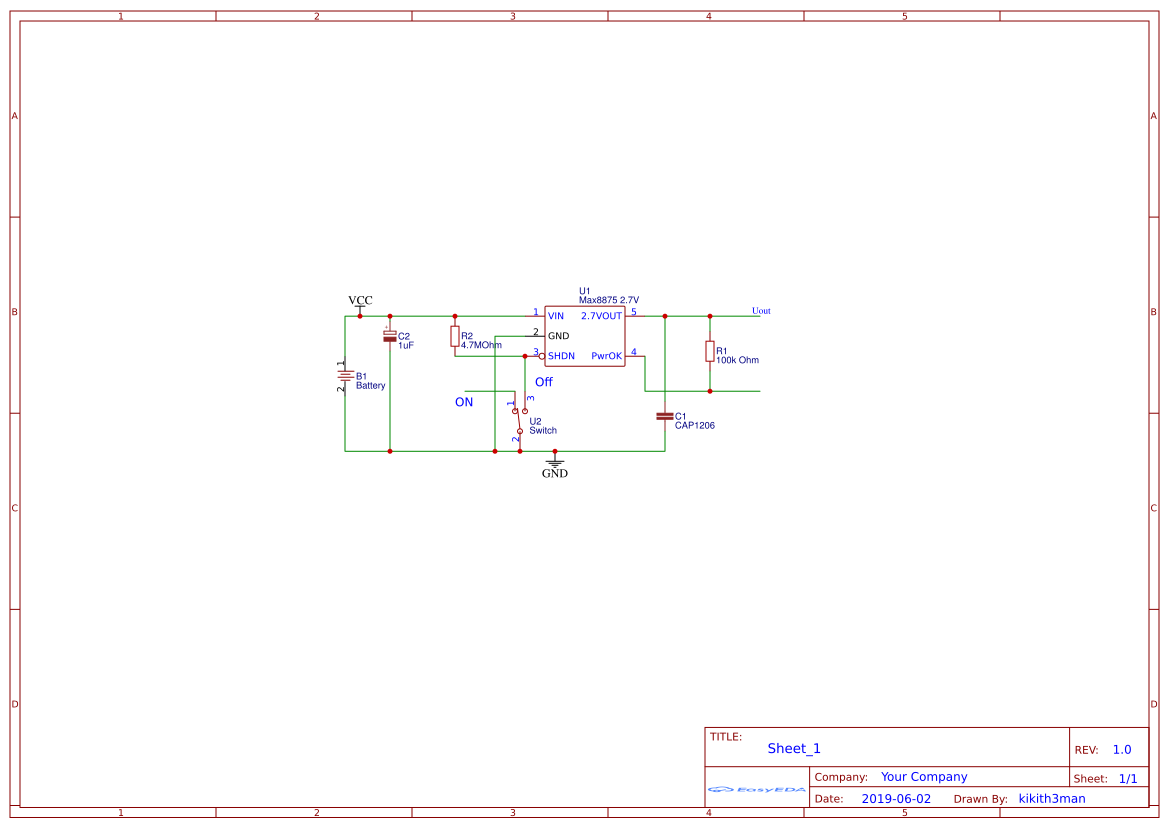Click the PwrOK pin 4 label
The image size is (1169, 828).
[x=606, y=355]
